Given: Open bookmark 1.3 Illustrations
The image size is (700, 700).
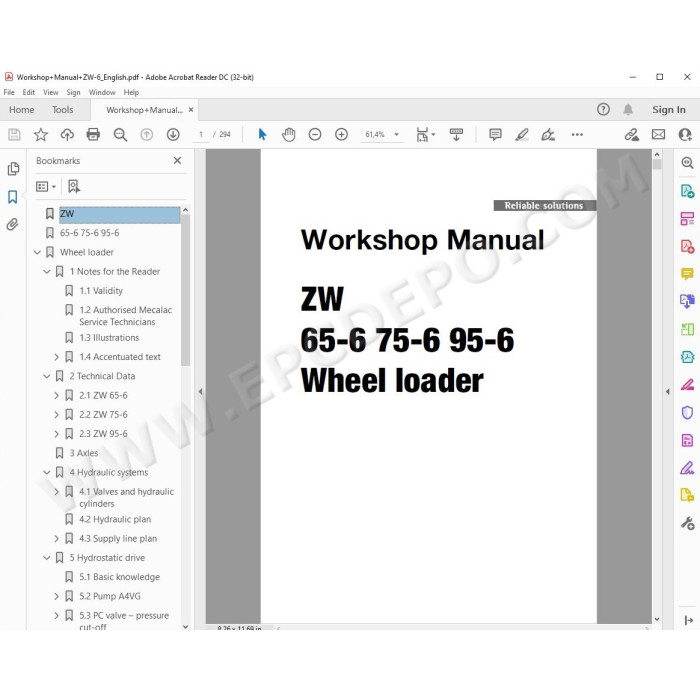Looking at the screenshot, I should click(109, 338).
